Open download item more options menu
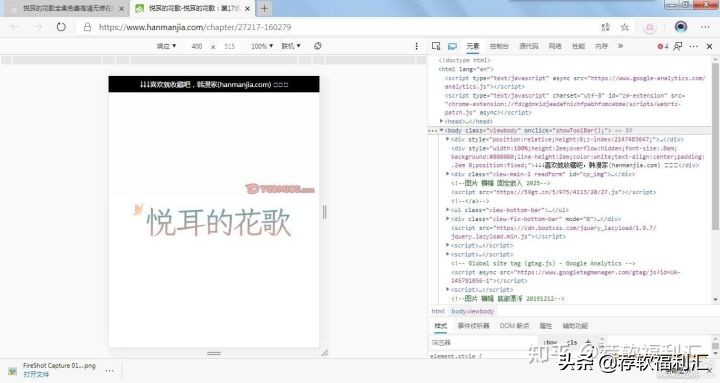Image resolution: width=720 pixels, height=383 pixels. point(109,370)
